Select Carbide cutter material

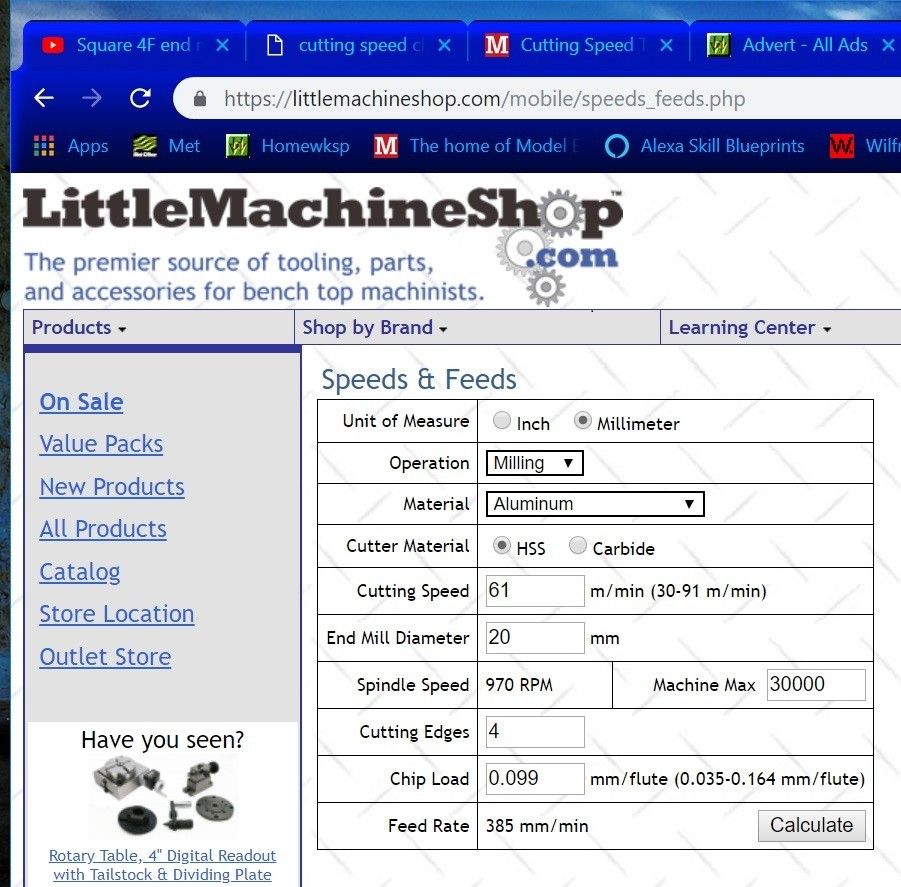[x=577, y=545]
